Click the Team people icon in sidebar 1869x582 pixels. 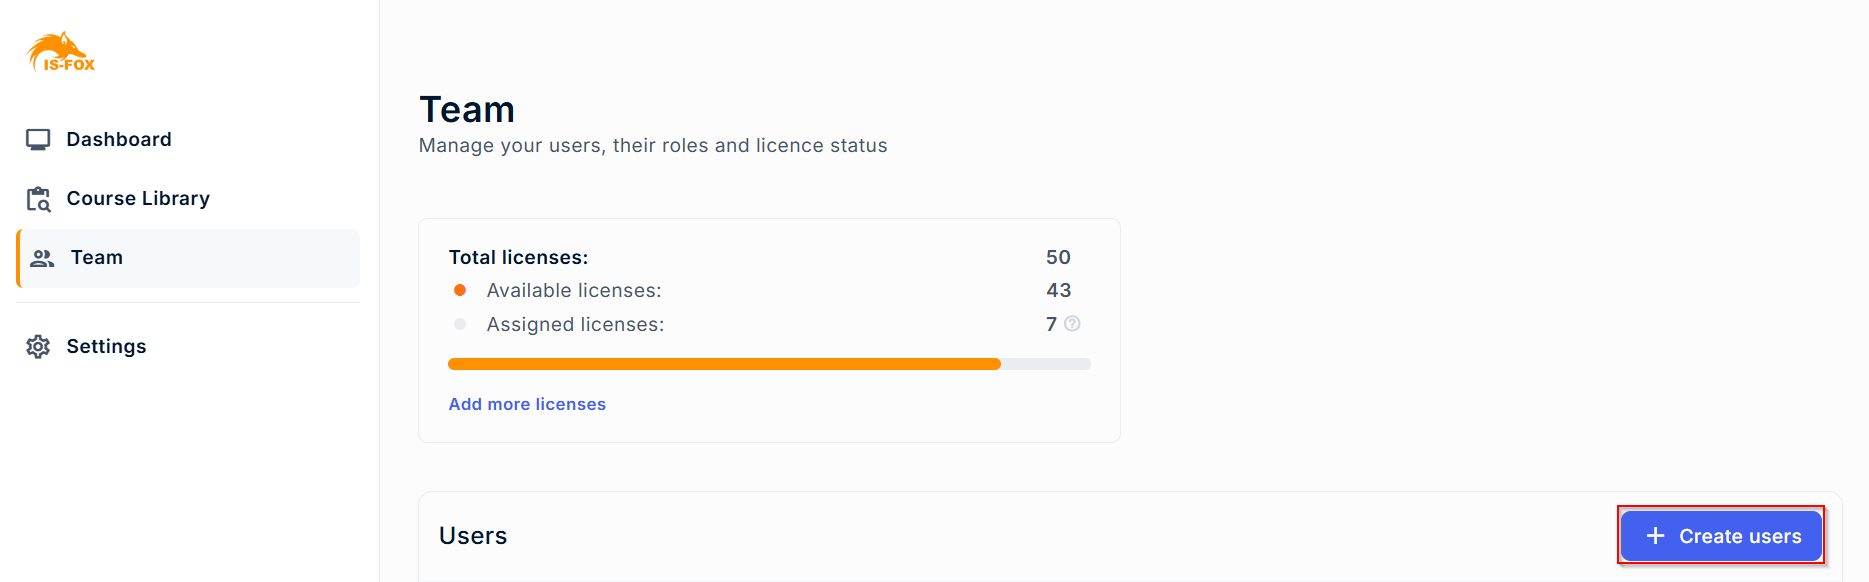42,259
